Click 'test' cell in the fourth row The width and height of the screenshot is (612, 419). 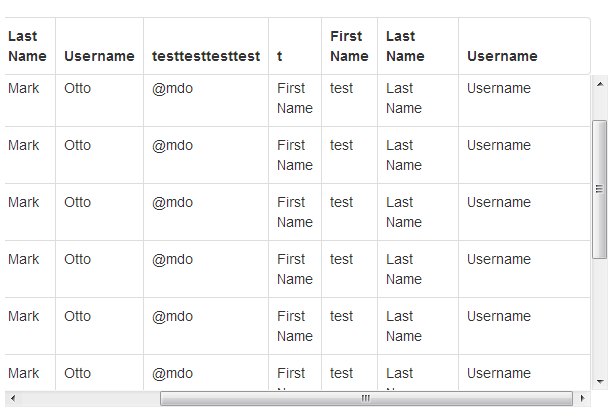(341, 259)
